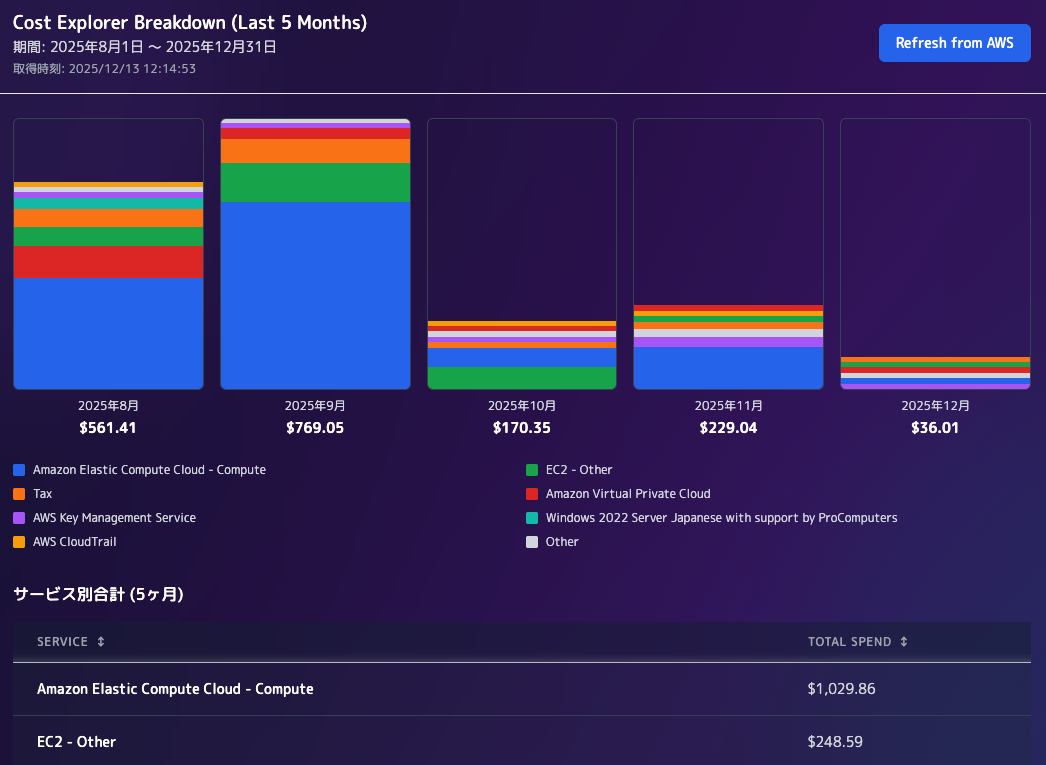Click red Amazon Virtual Private Cloud swatch
This screenshot has height=765, width=1046.
pos(532,494)
